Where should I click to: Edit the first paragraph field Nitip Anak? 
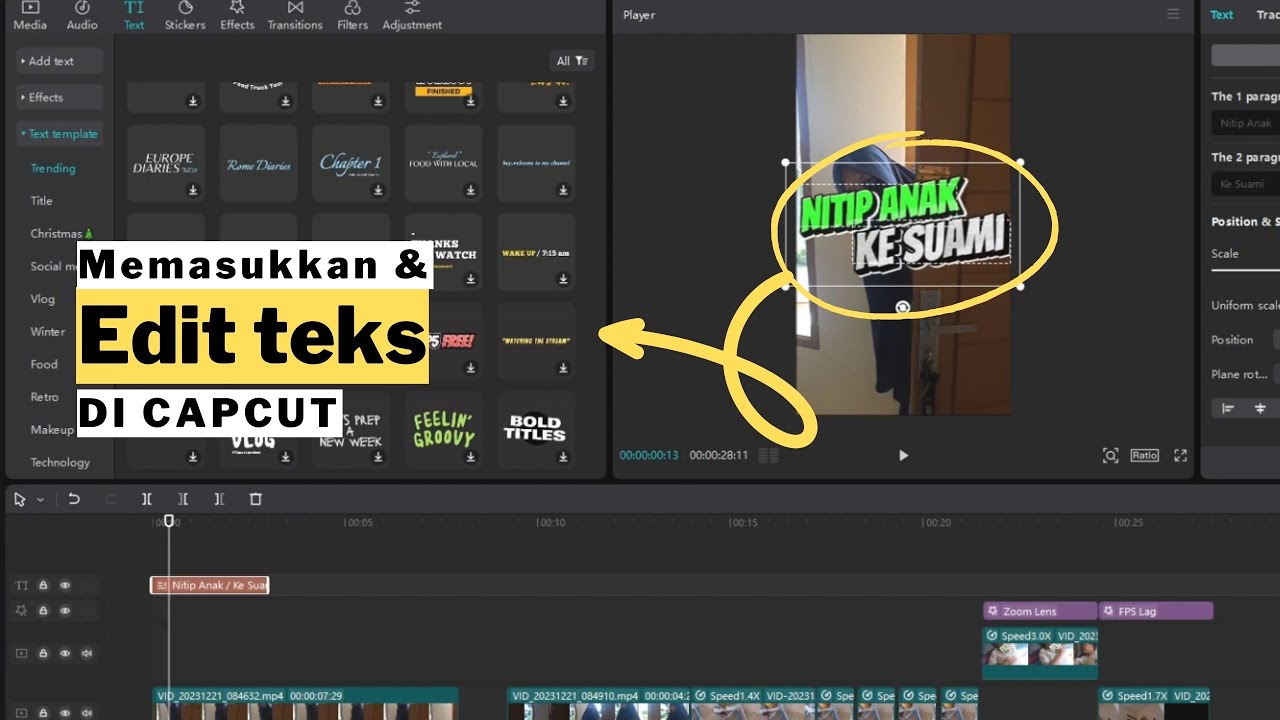pos(1246,123)
